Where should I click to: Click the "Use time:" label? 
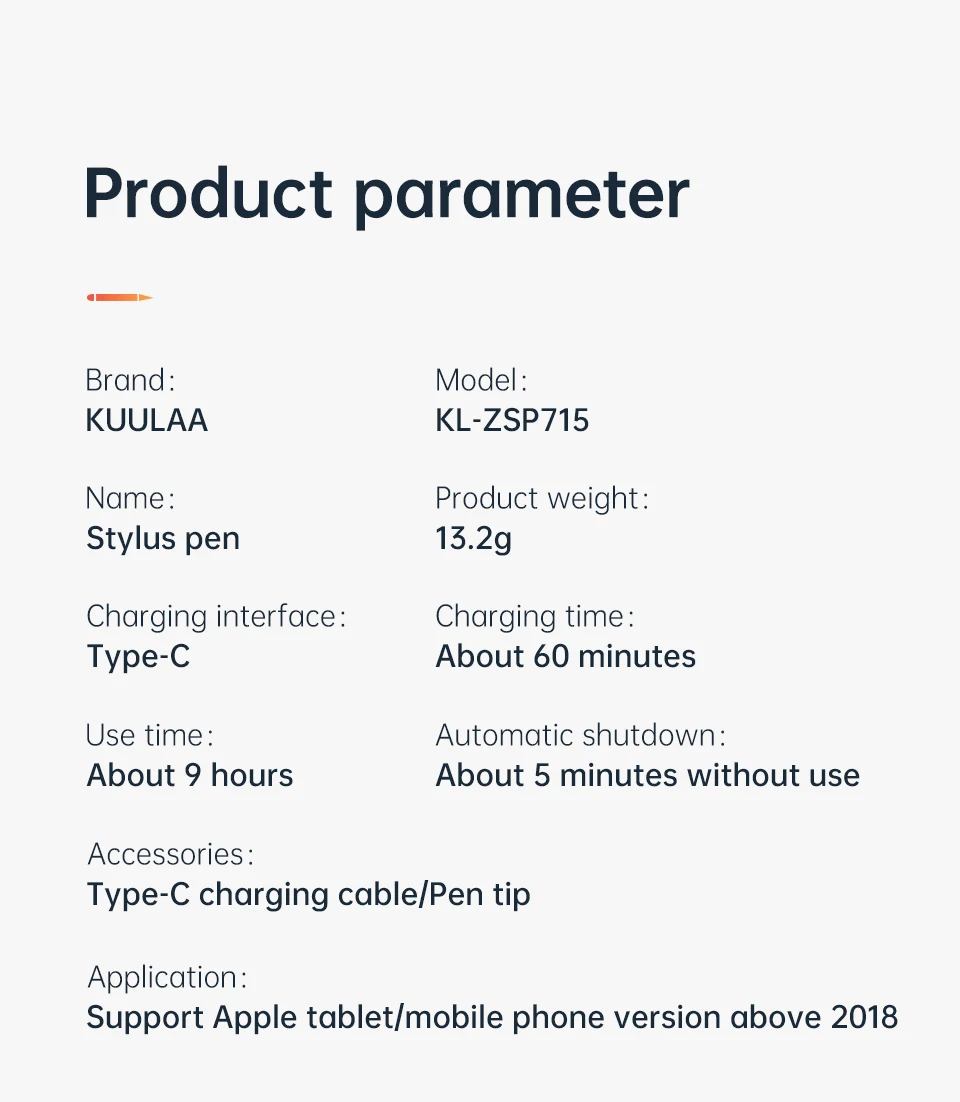pyautogui.click(x=150, y=735)
